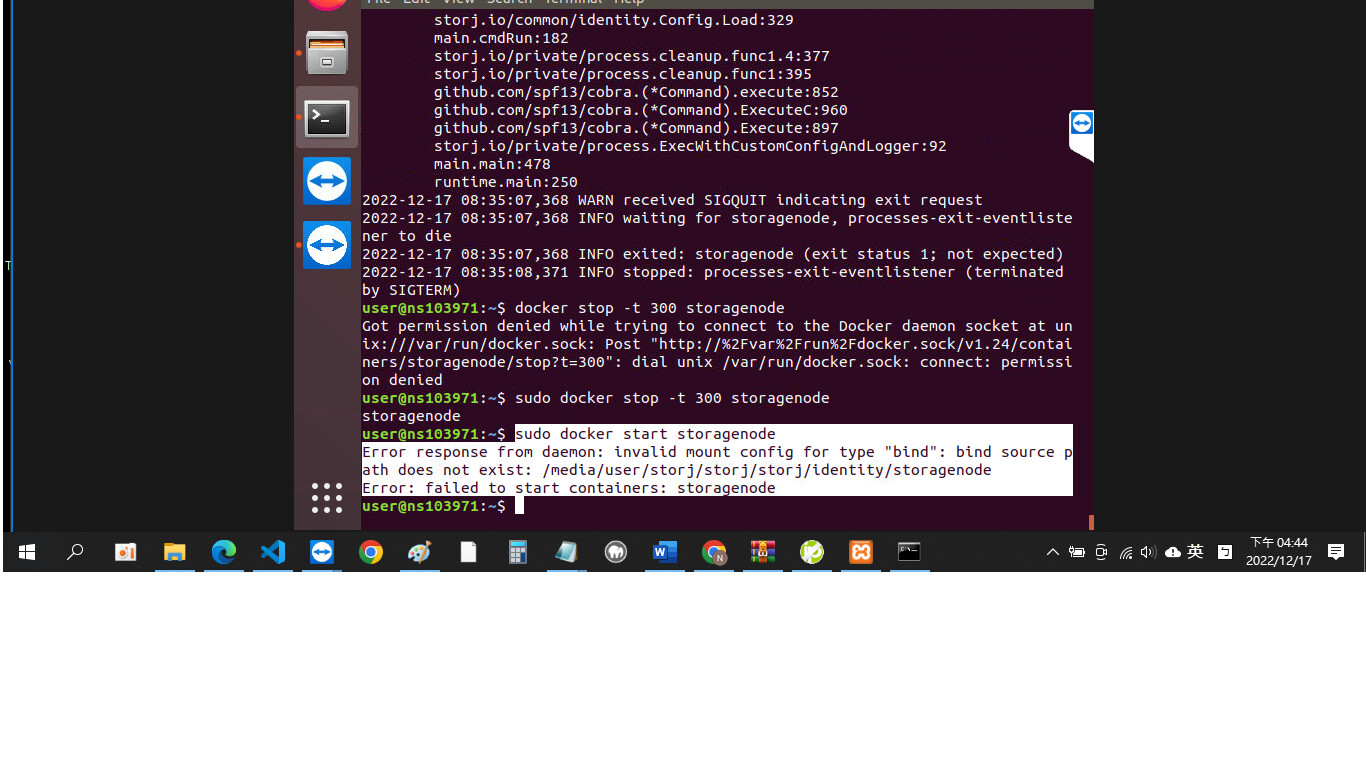Open the Files app in Ubuntu dock
1366x768 pixels.
click(327, 53)
